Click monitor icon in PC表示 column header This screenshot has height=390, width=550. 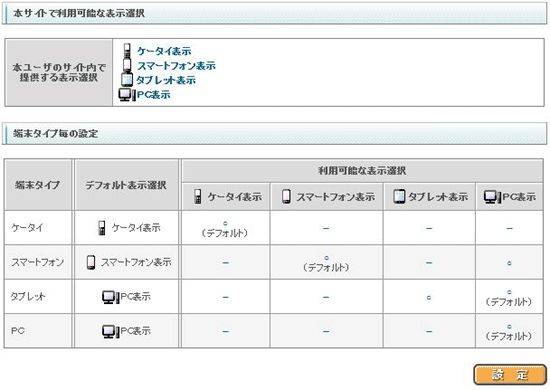point(492,197)
